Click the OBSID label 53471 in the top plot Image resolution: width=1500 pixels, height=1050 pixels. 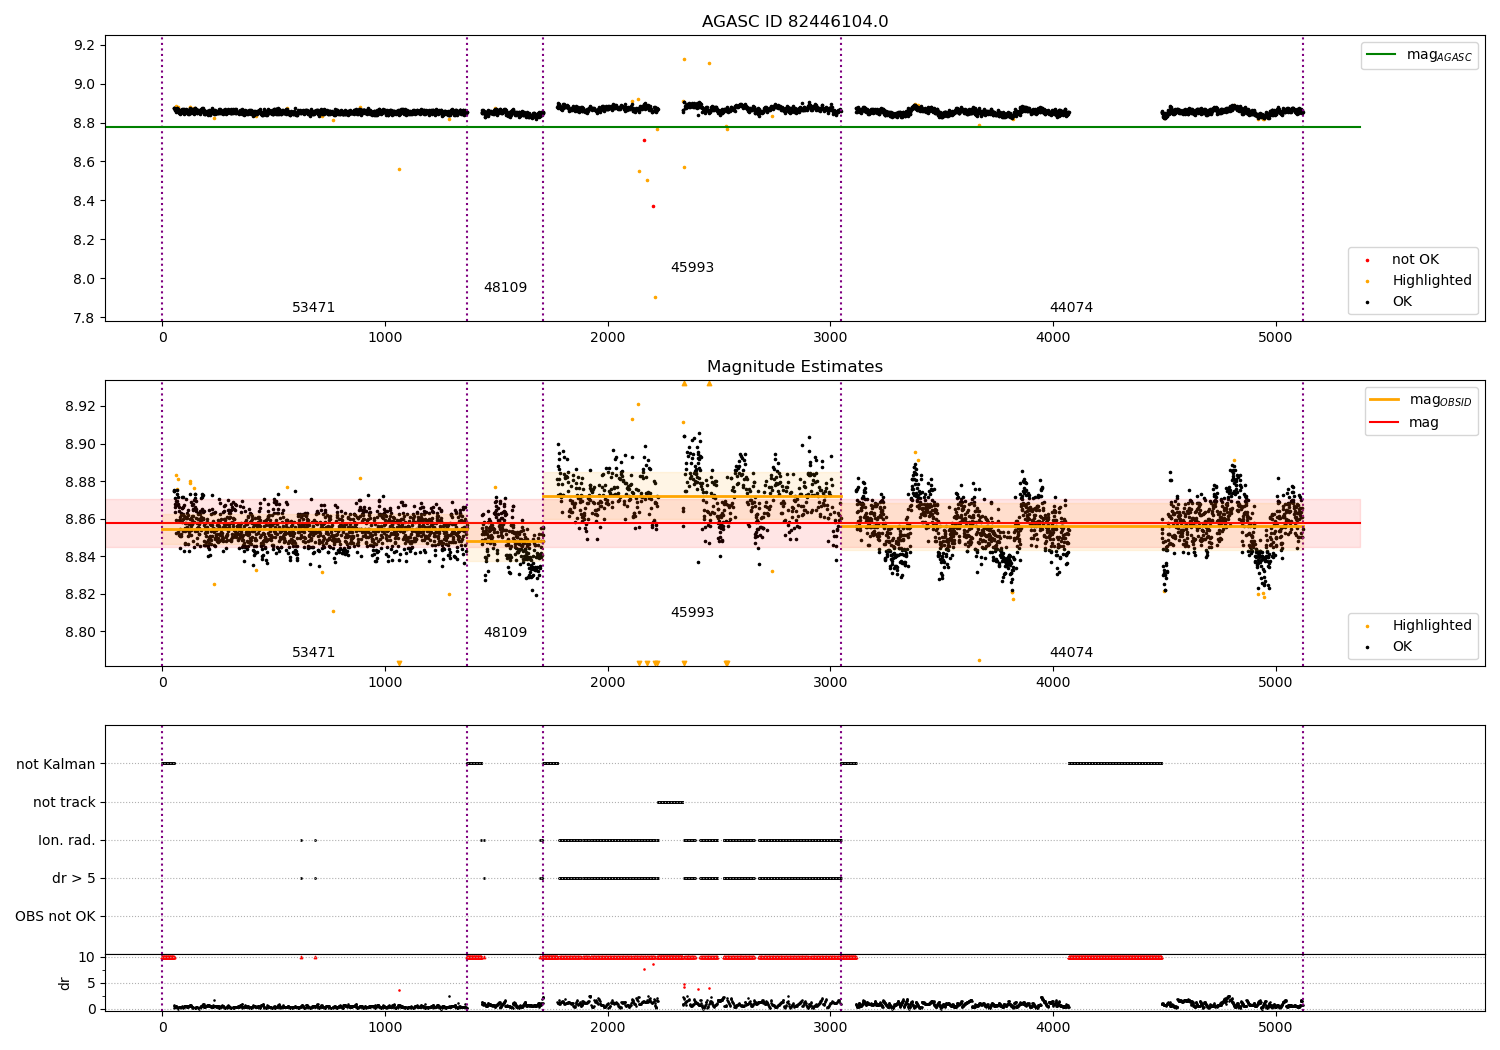tap(313, 308)
